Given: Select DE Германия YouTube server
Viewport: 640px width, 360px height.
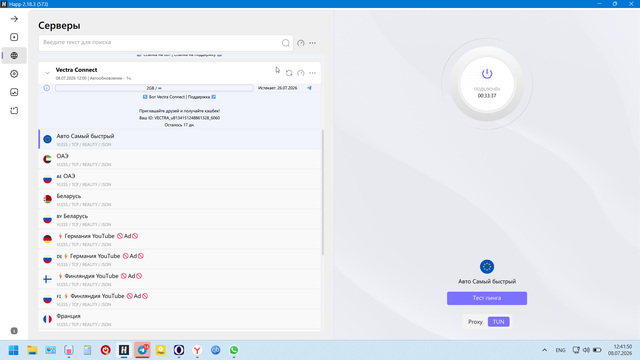Looking at the screenshot, I should click(x=180, y=260).
